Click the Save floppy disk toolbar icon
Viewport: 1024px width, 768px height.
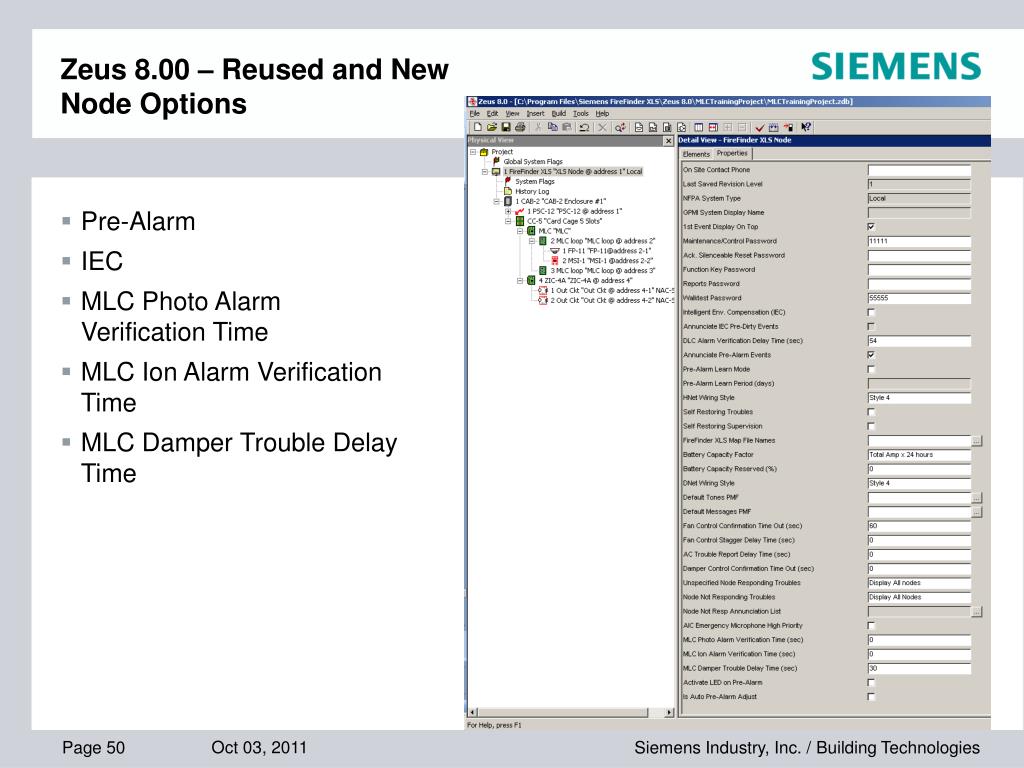505,127
